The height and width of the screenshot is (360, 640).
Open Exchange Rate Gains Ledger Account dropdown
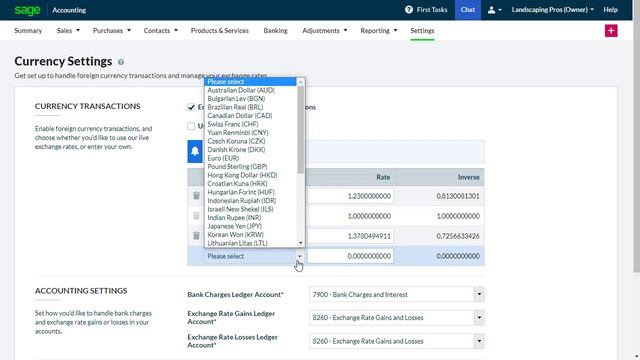coord(479,318)
